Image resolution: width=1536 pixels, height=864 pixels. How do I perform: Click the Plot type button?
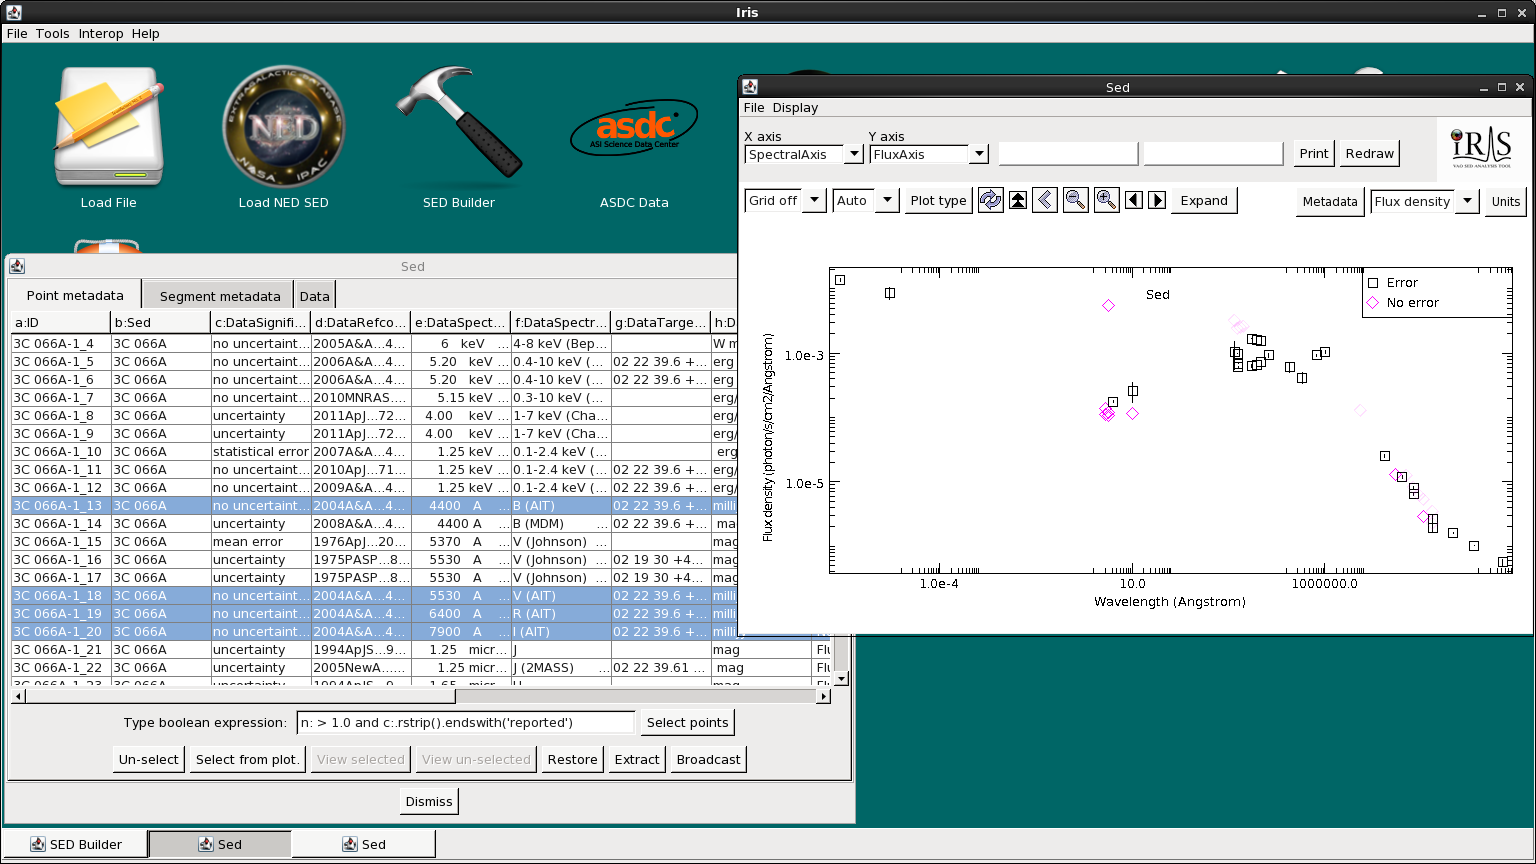pyautogui.click(x=938, y=200)
